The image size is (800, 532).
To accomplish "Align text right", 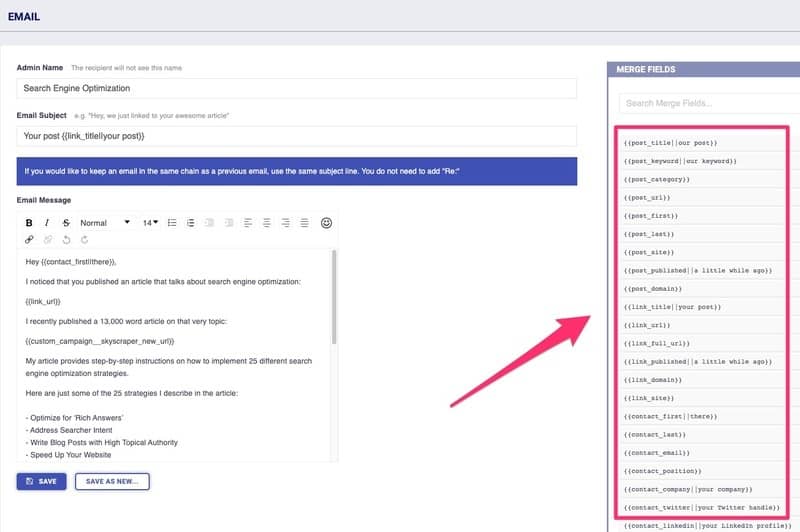I will click(285, 223).
